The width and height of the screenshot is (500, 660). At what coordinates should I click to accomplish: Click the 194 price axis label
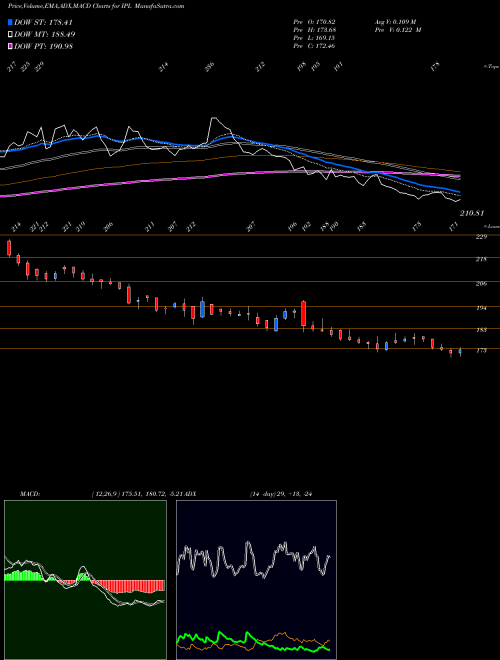click(x=481, y=308)
